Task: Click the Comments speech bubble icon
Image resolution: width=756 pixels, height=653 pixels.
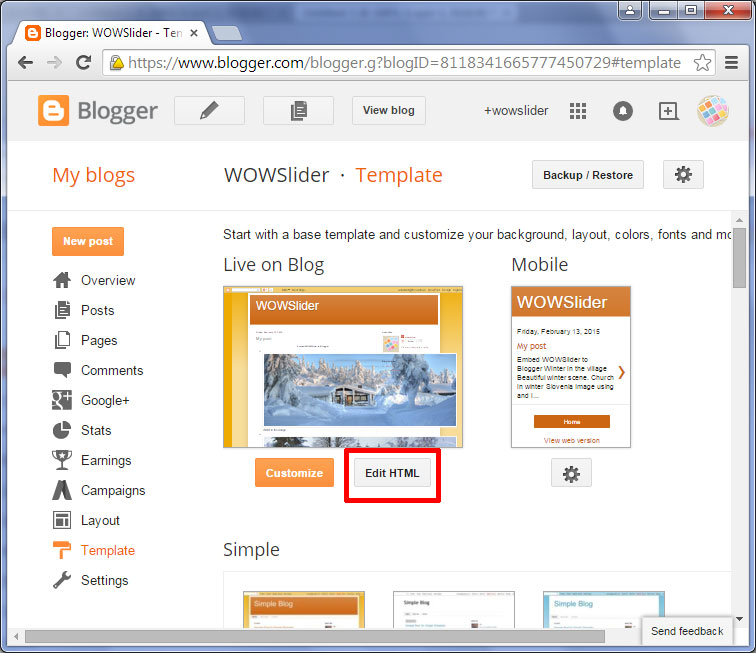Action: point(62,370)
